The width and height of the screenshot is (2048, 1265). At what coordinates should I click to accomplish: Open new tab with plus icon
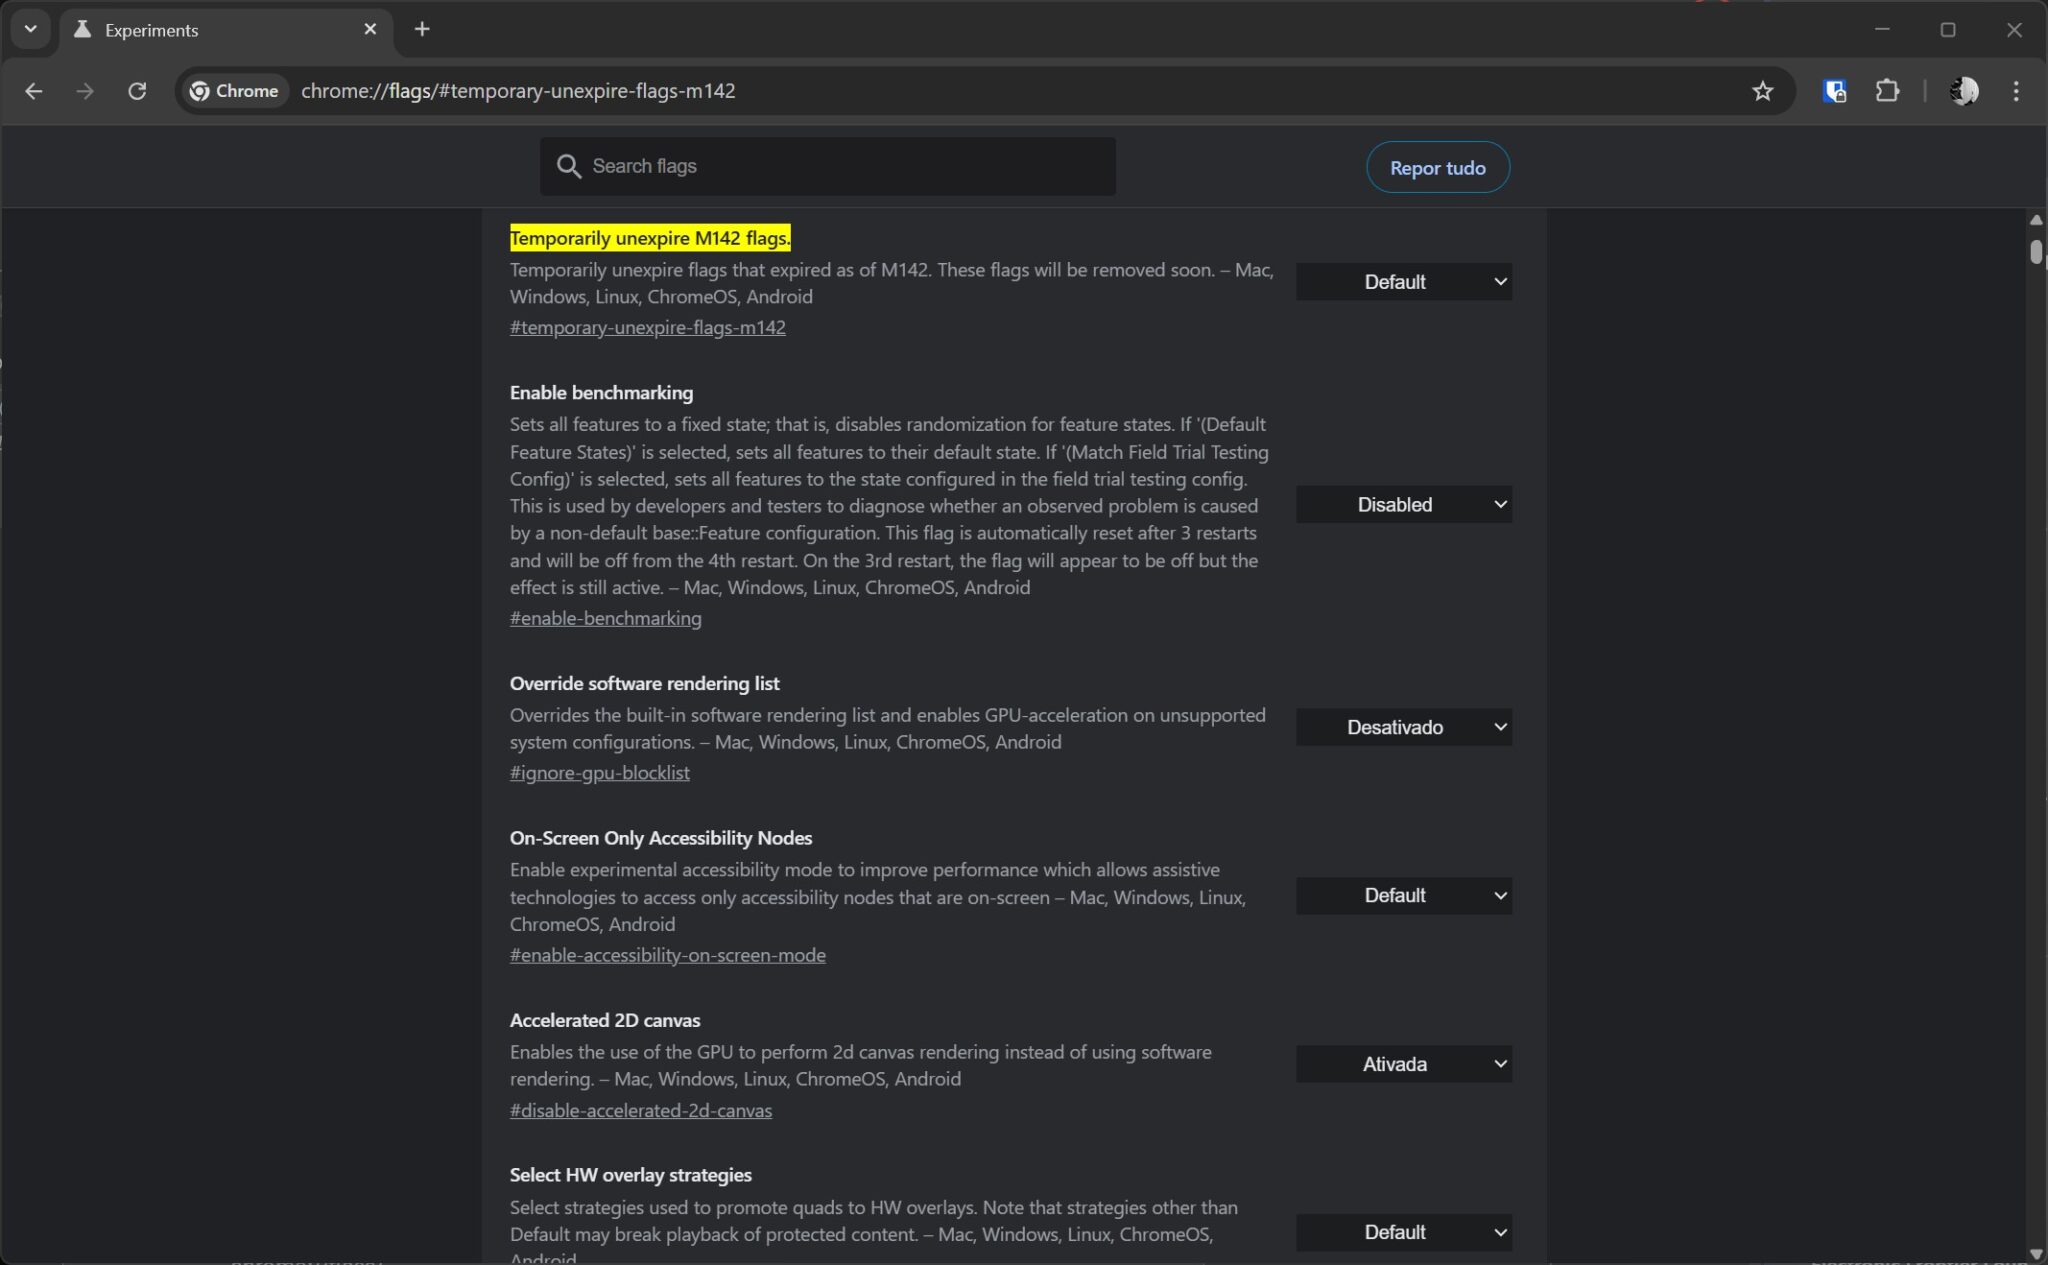coord(422,29)
